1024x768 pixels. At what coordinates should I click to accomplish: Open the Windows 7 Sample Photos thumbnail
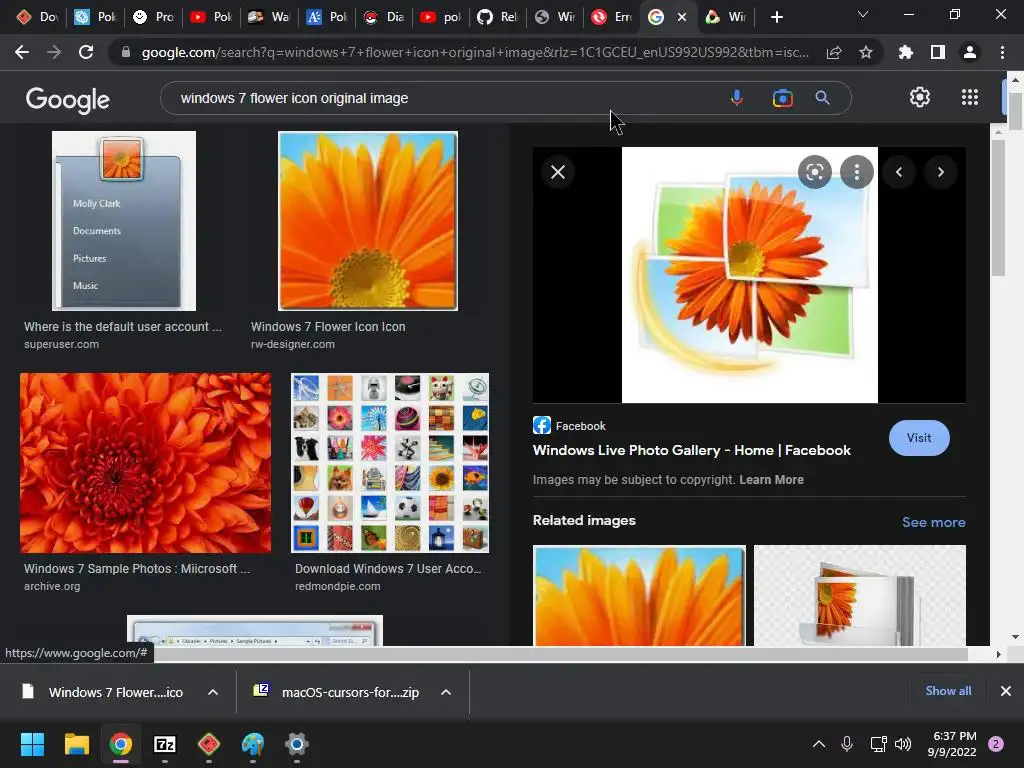(146, 463)
